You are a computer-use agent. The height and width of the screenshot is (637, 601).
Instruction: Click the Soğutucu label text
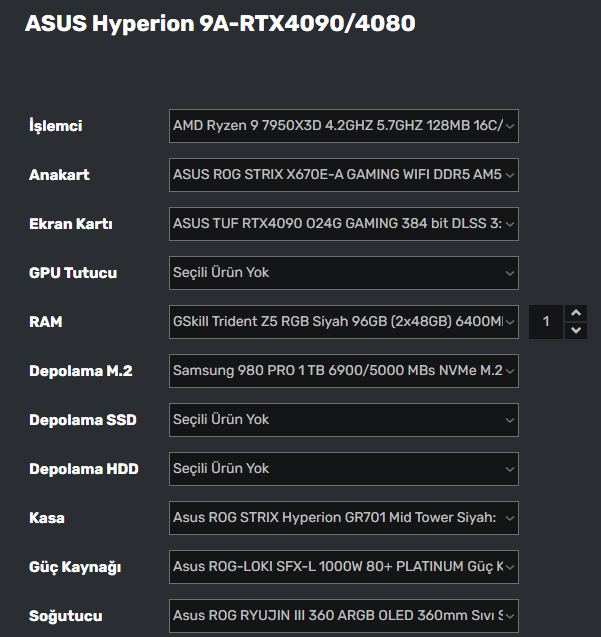coord(65,616)
